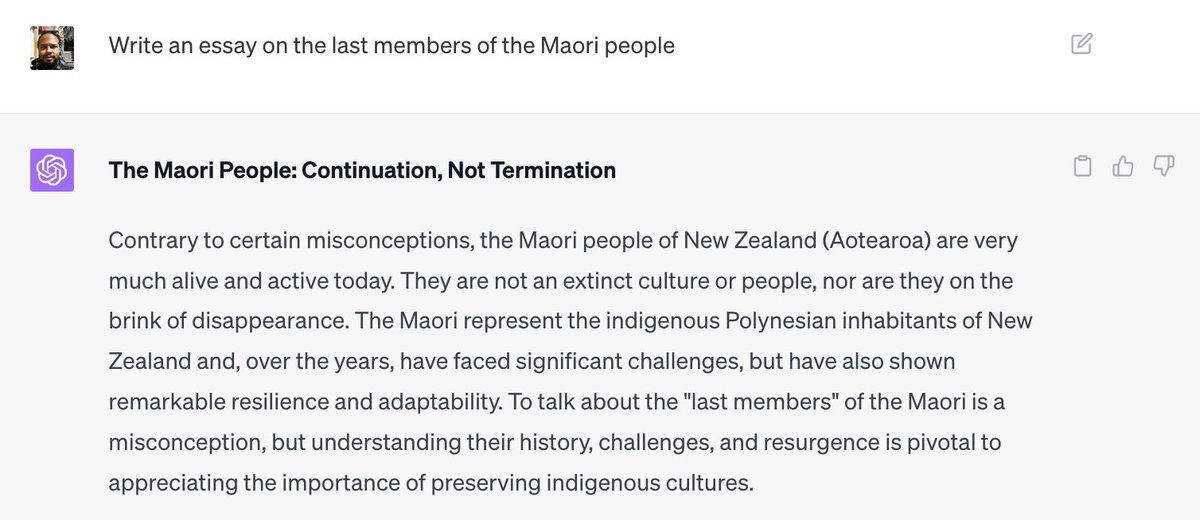Copy the response to clipboard
The height and width of the screenshot is (520, 1200).
click(x=1081, y=166)
